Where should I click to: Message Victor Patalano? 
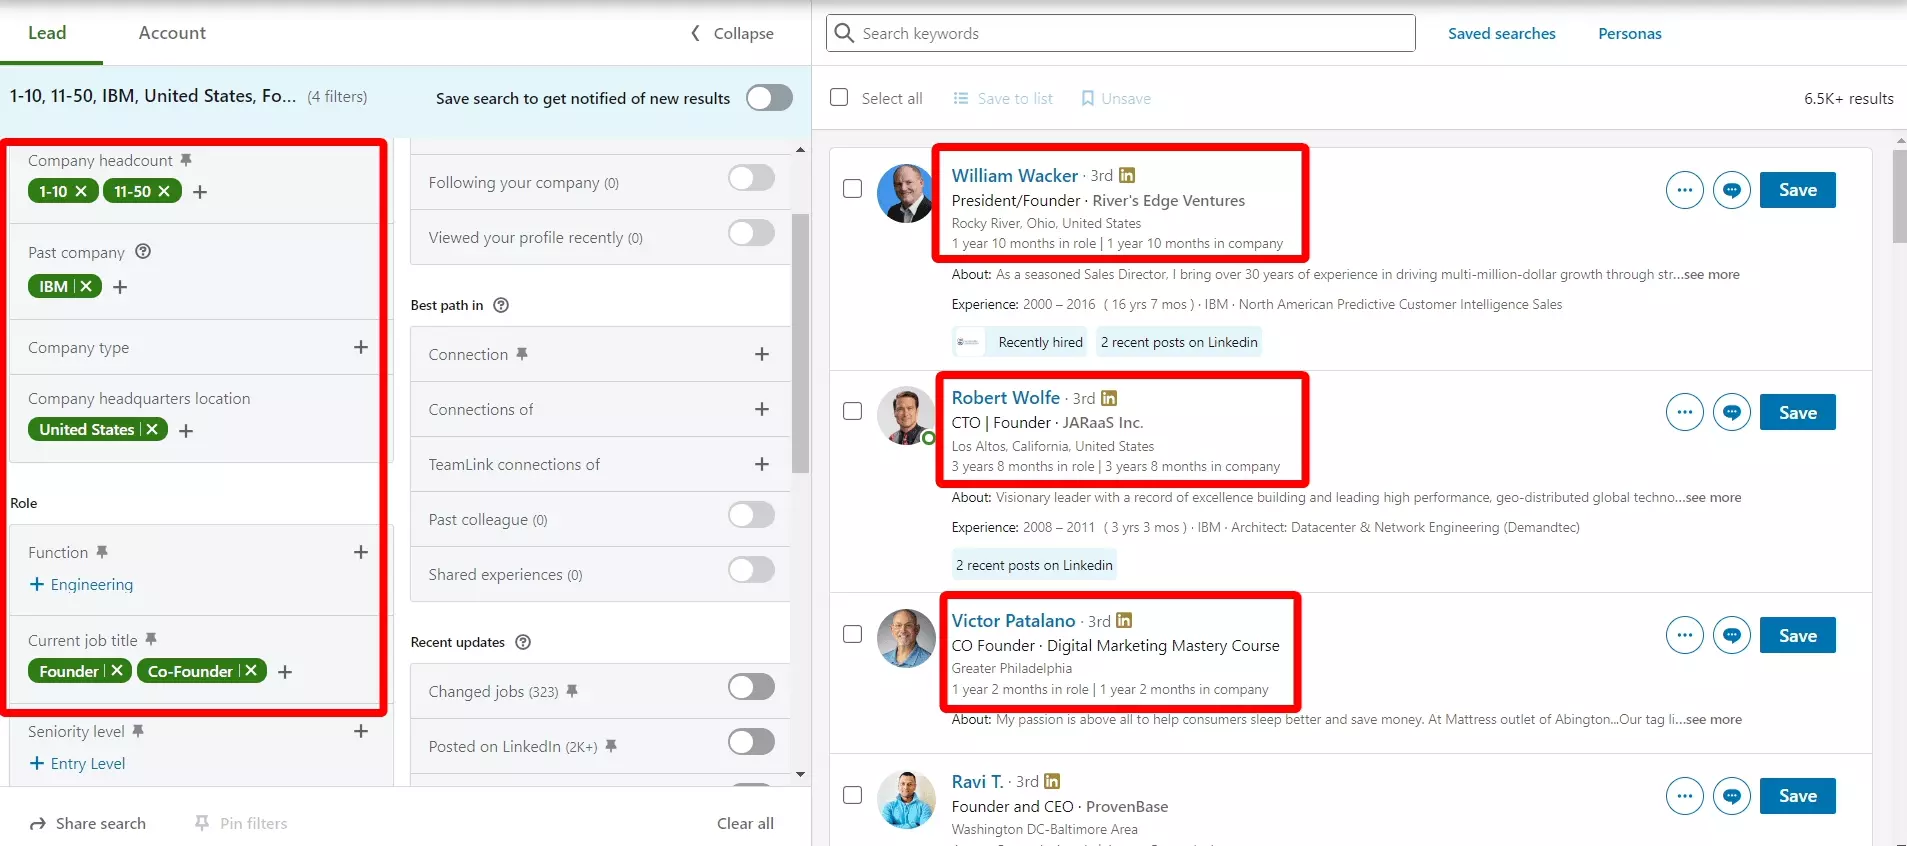click(x=1732, y=635)
